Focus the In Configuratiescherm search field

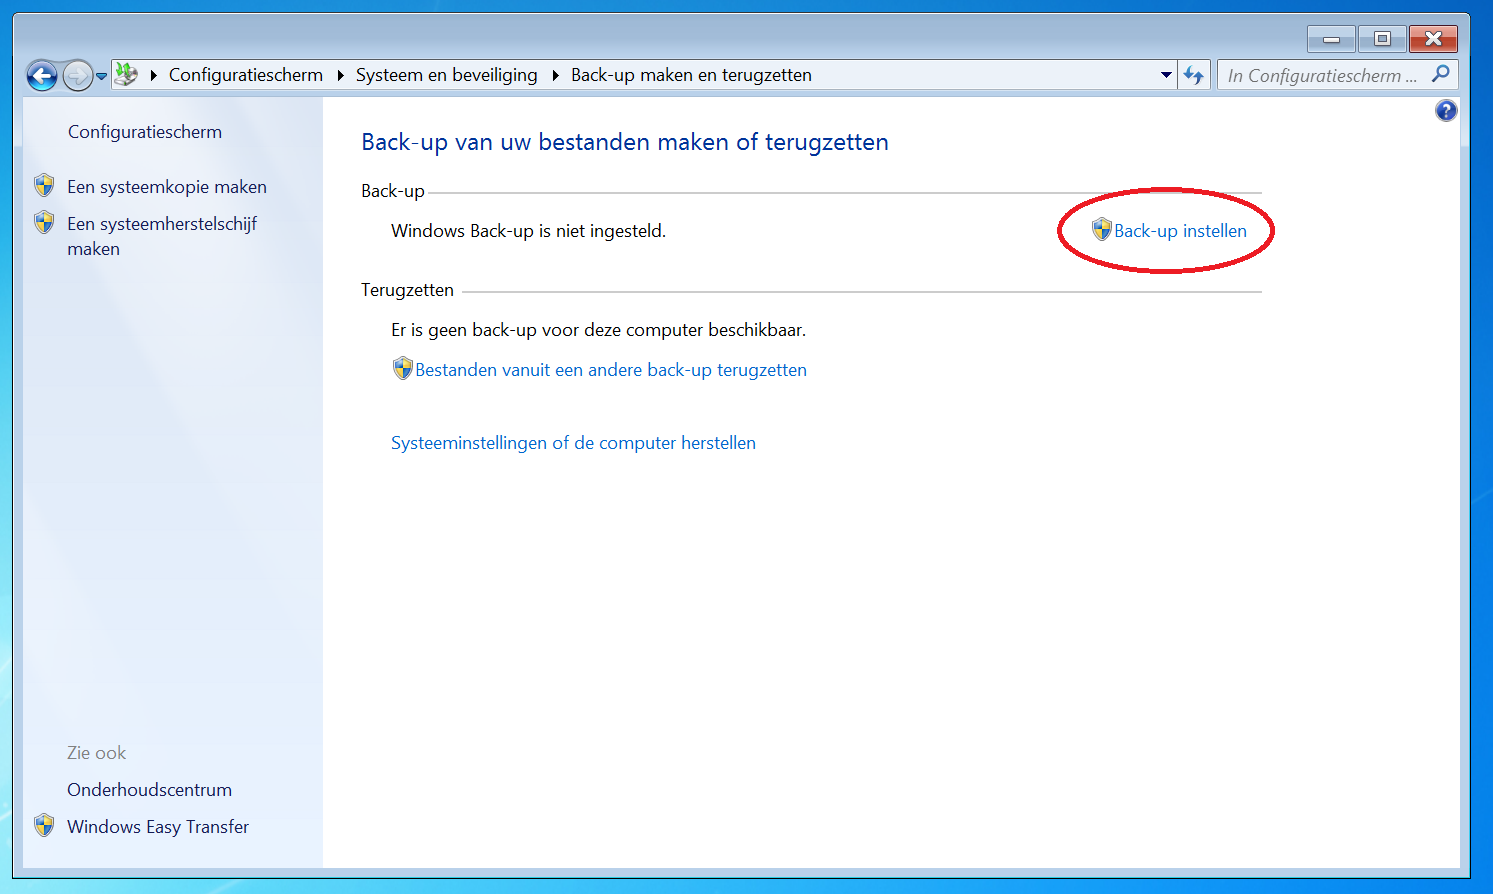coord(1320,75)
